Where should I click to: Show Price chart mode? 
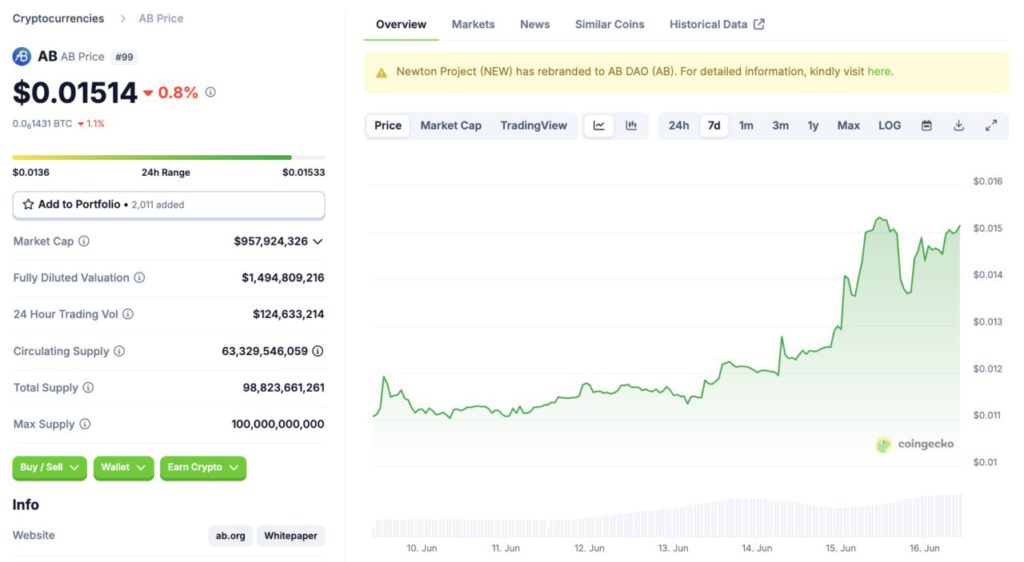coord(388,125)
